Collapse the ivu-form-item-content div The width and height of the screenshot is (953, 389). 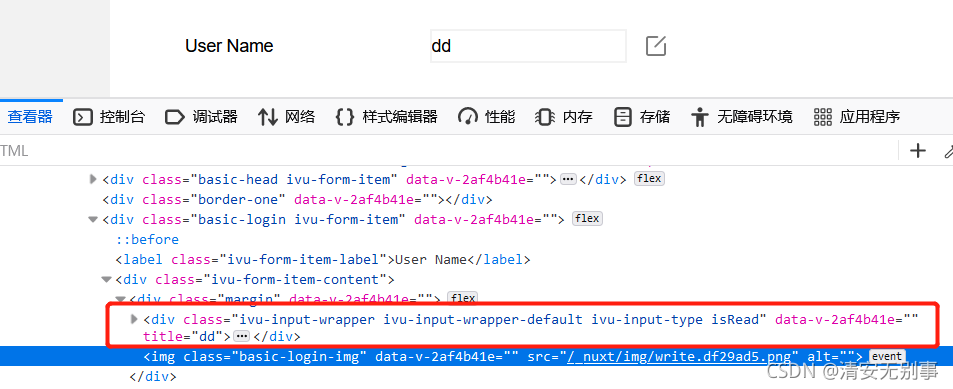[x=106, y=280]
